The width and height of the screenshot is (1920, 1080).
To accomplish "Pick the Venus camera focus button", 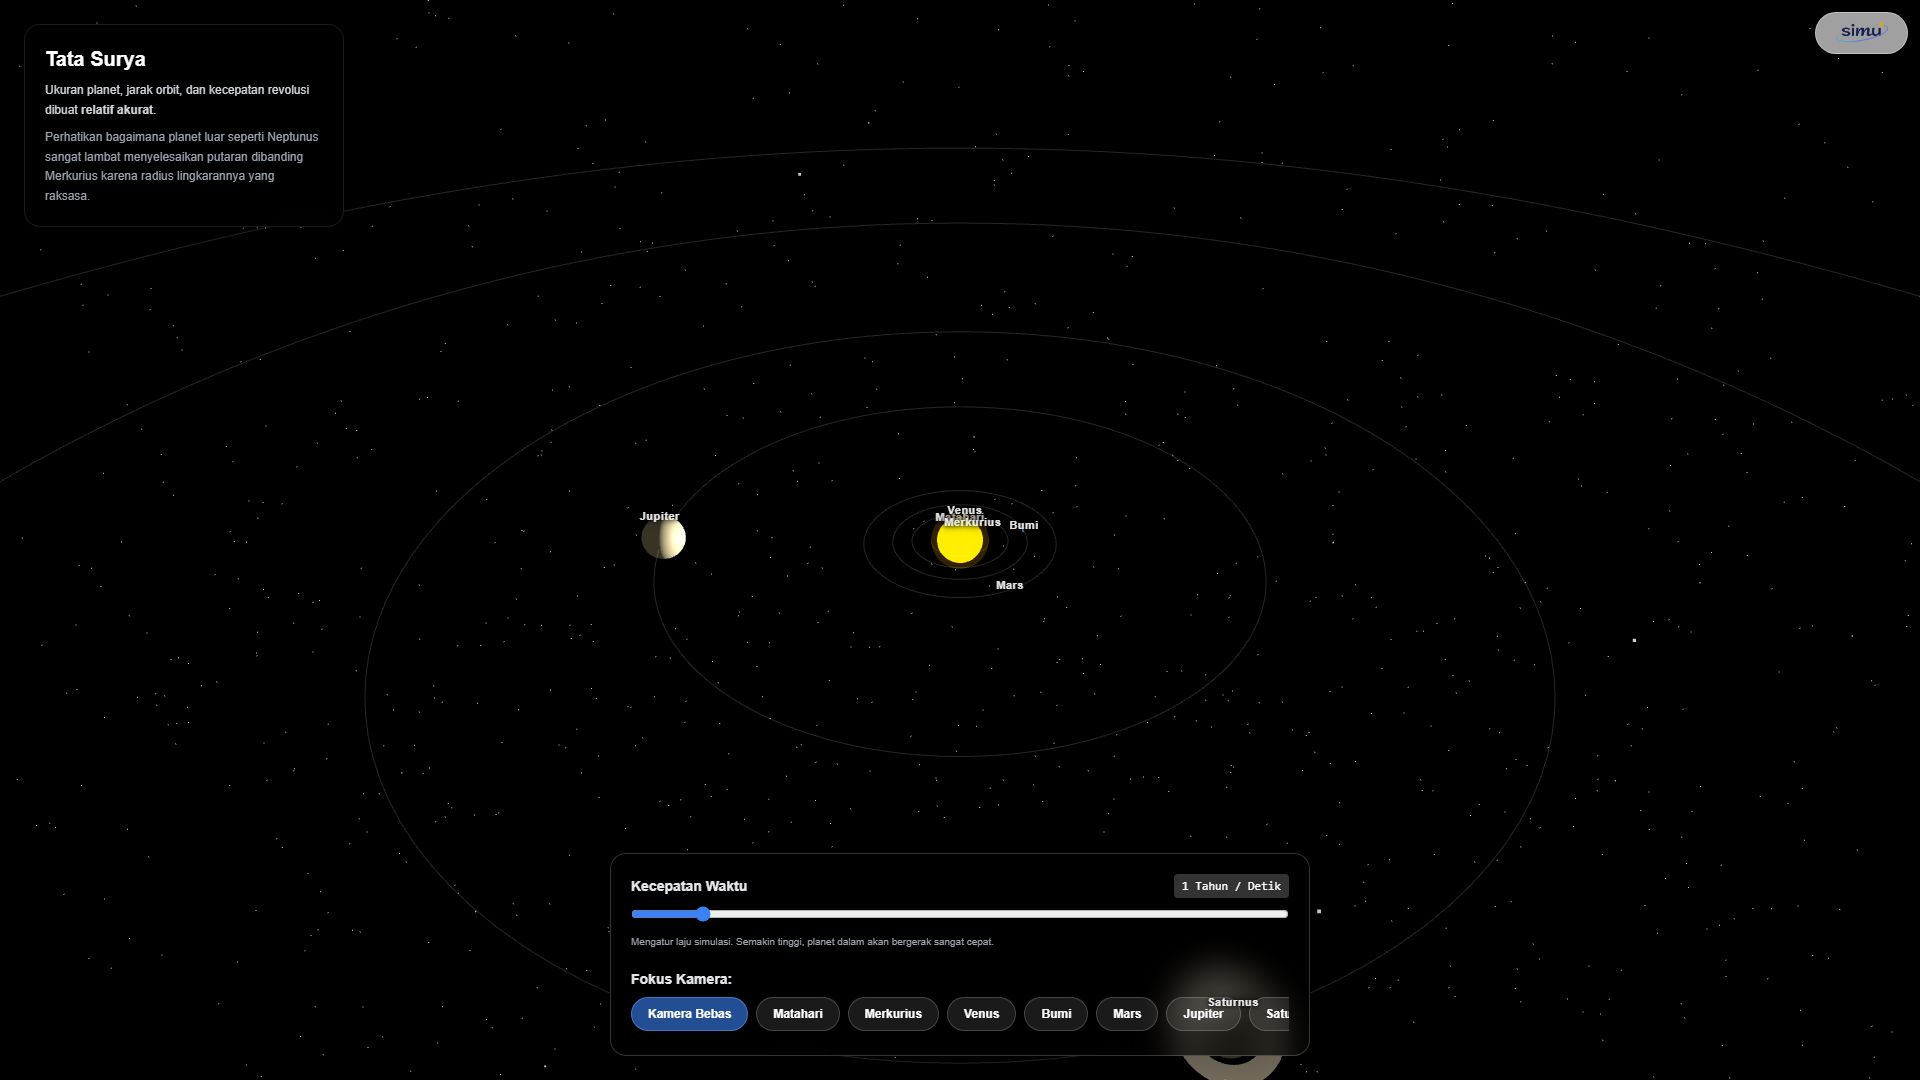I will pos(981,1014).
